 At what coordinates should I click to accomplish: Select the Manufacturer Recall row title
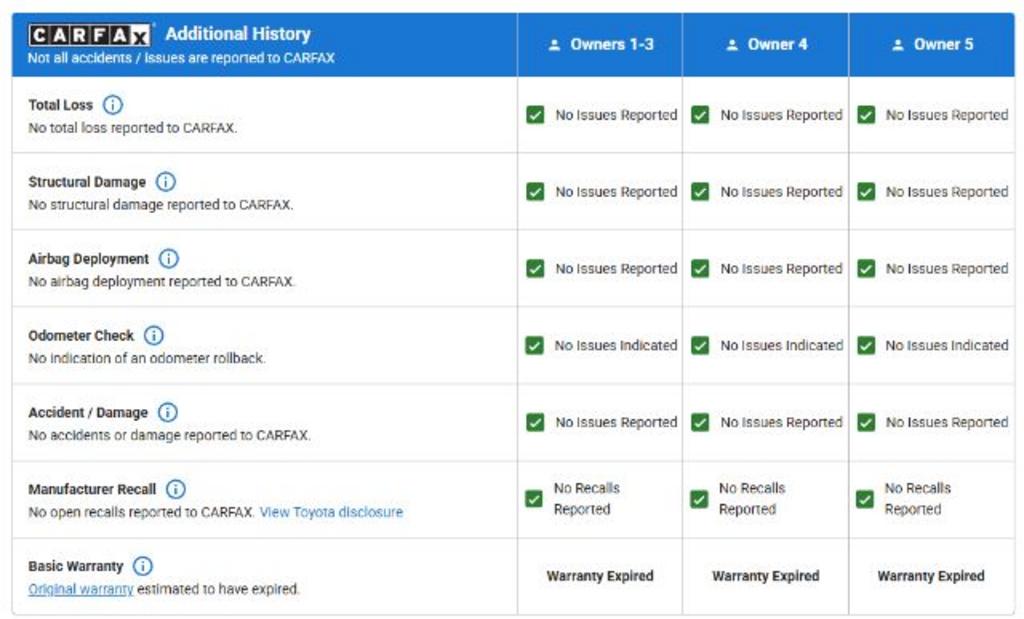click(92, 490)
